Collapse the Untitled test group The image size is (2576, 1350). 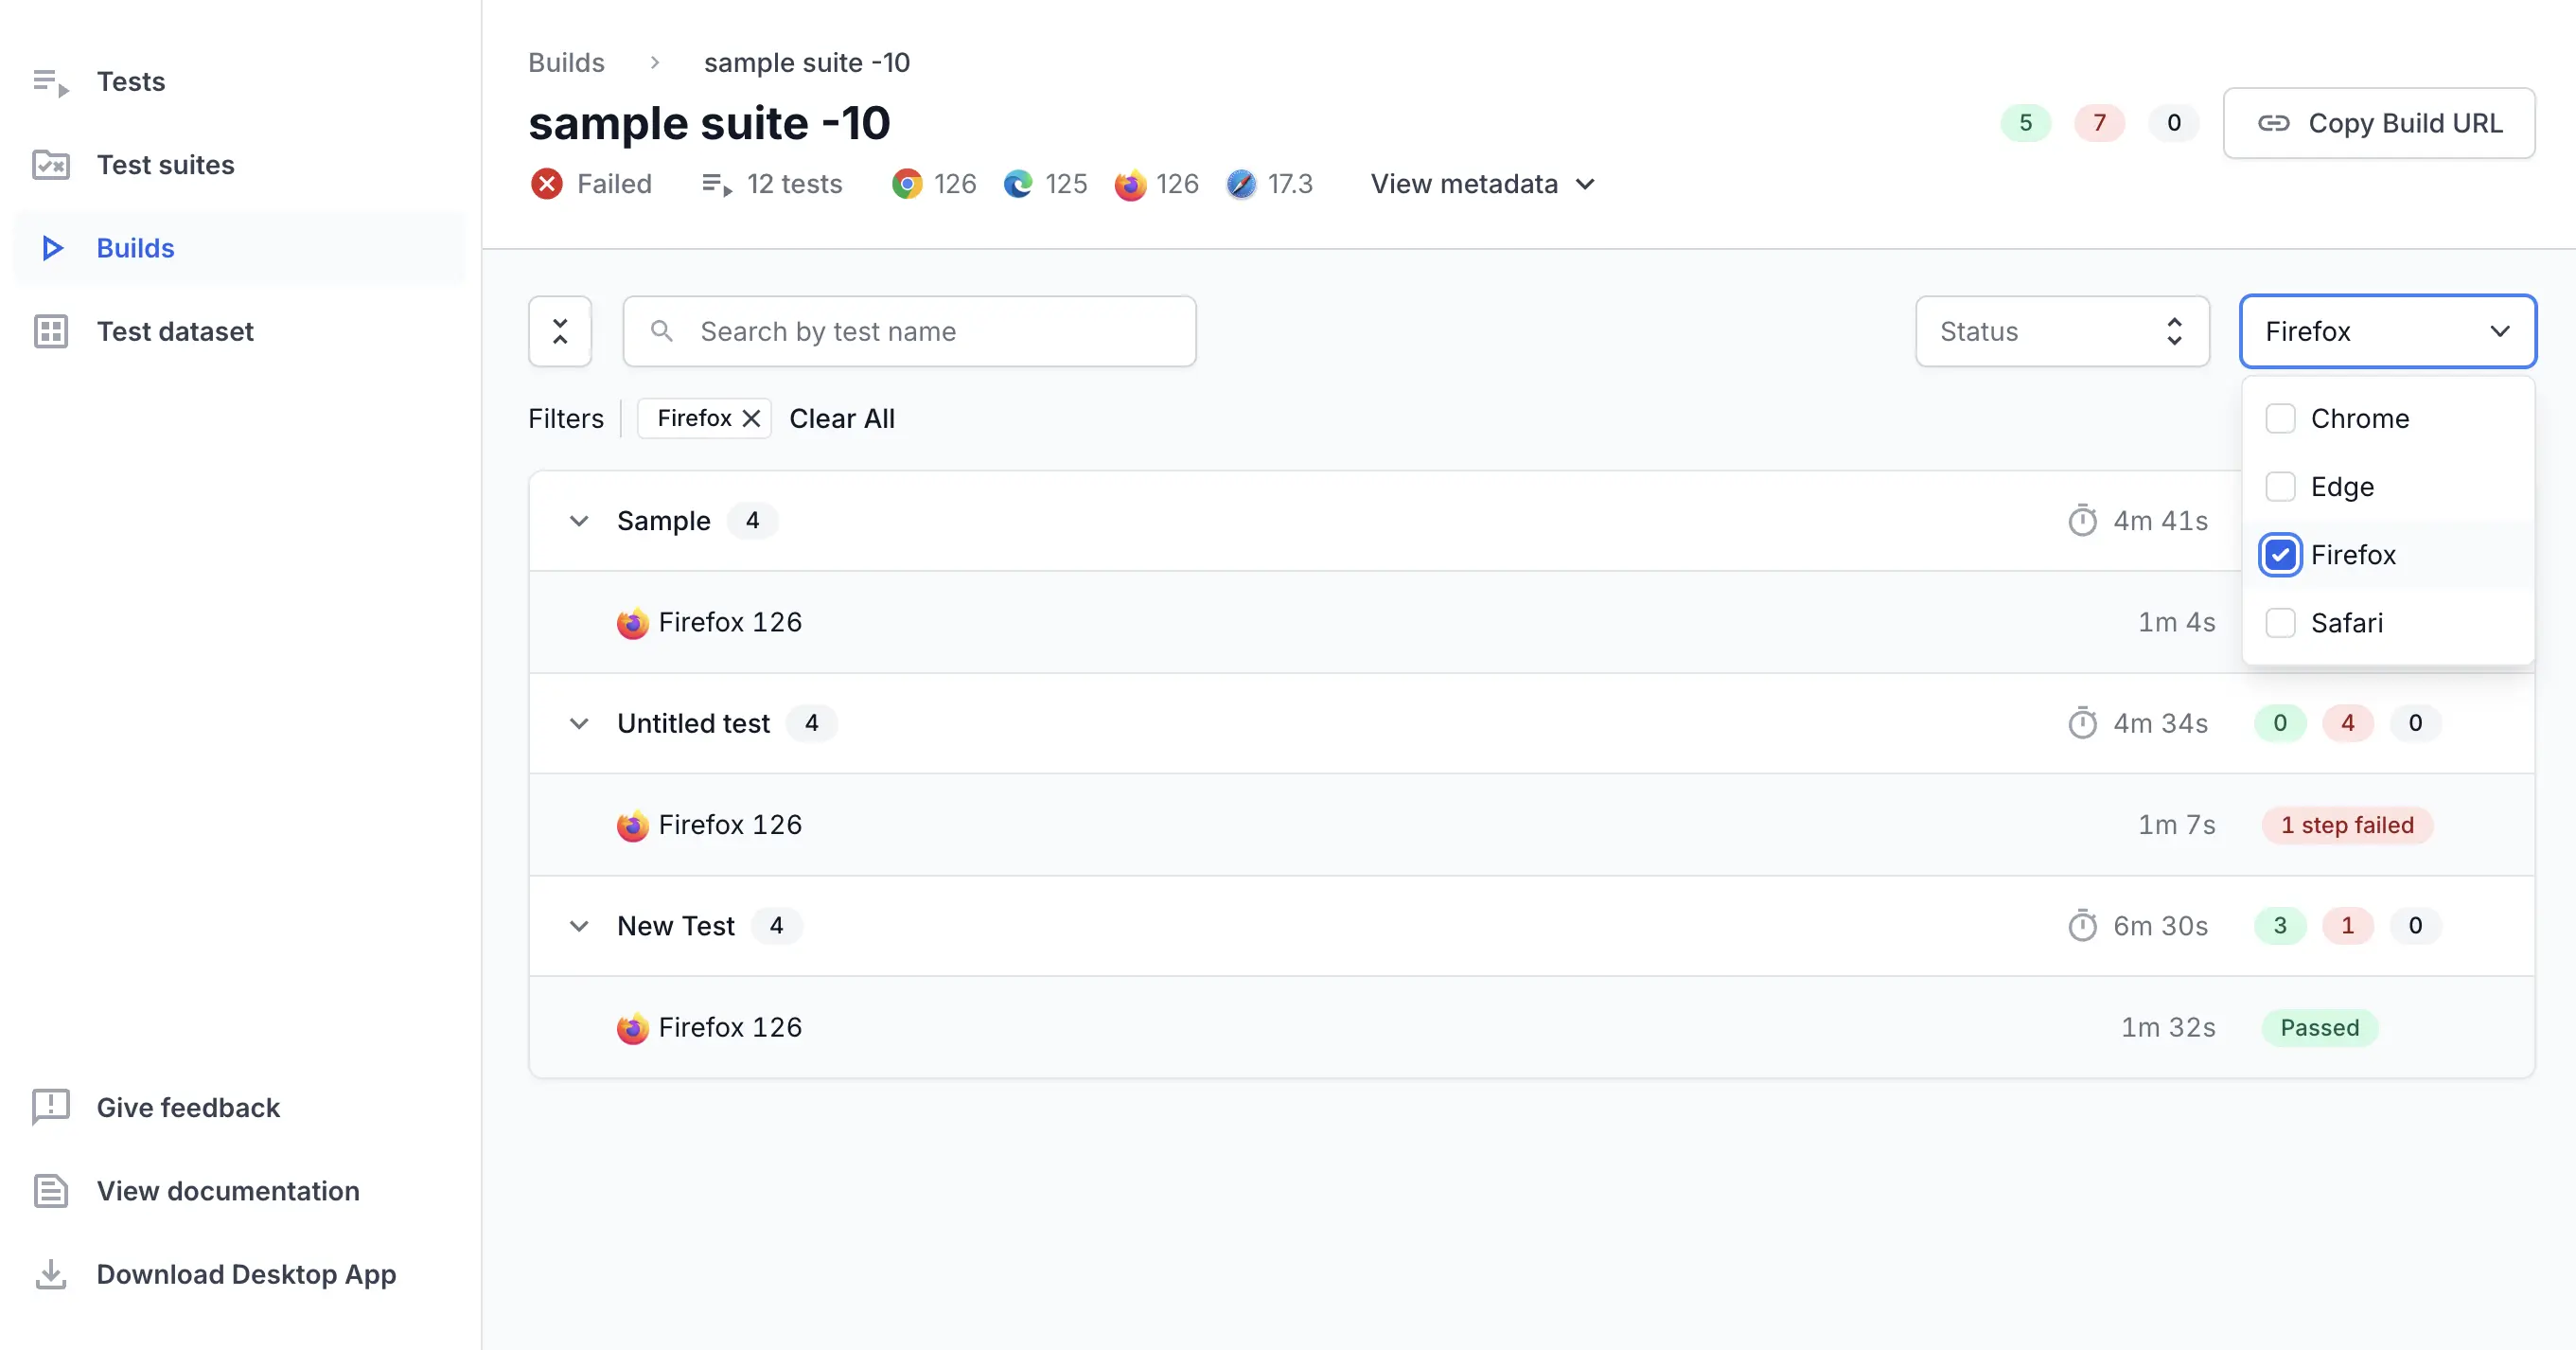pos(578,723)
